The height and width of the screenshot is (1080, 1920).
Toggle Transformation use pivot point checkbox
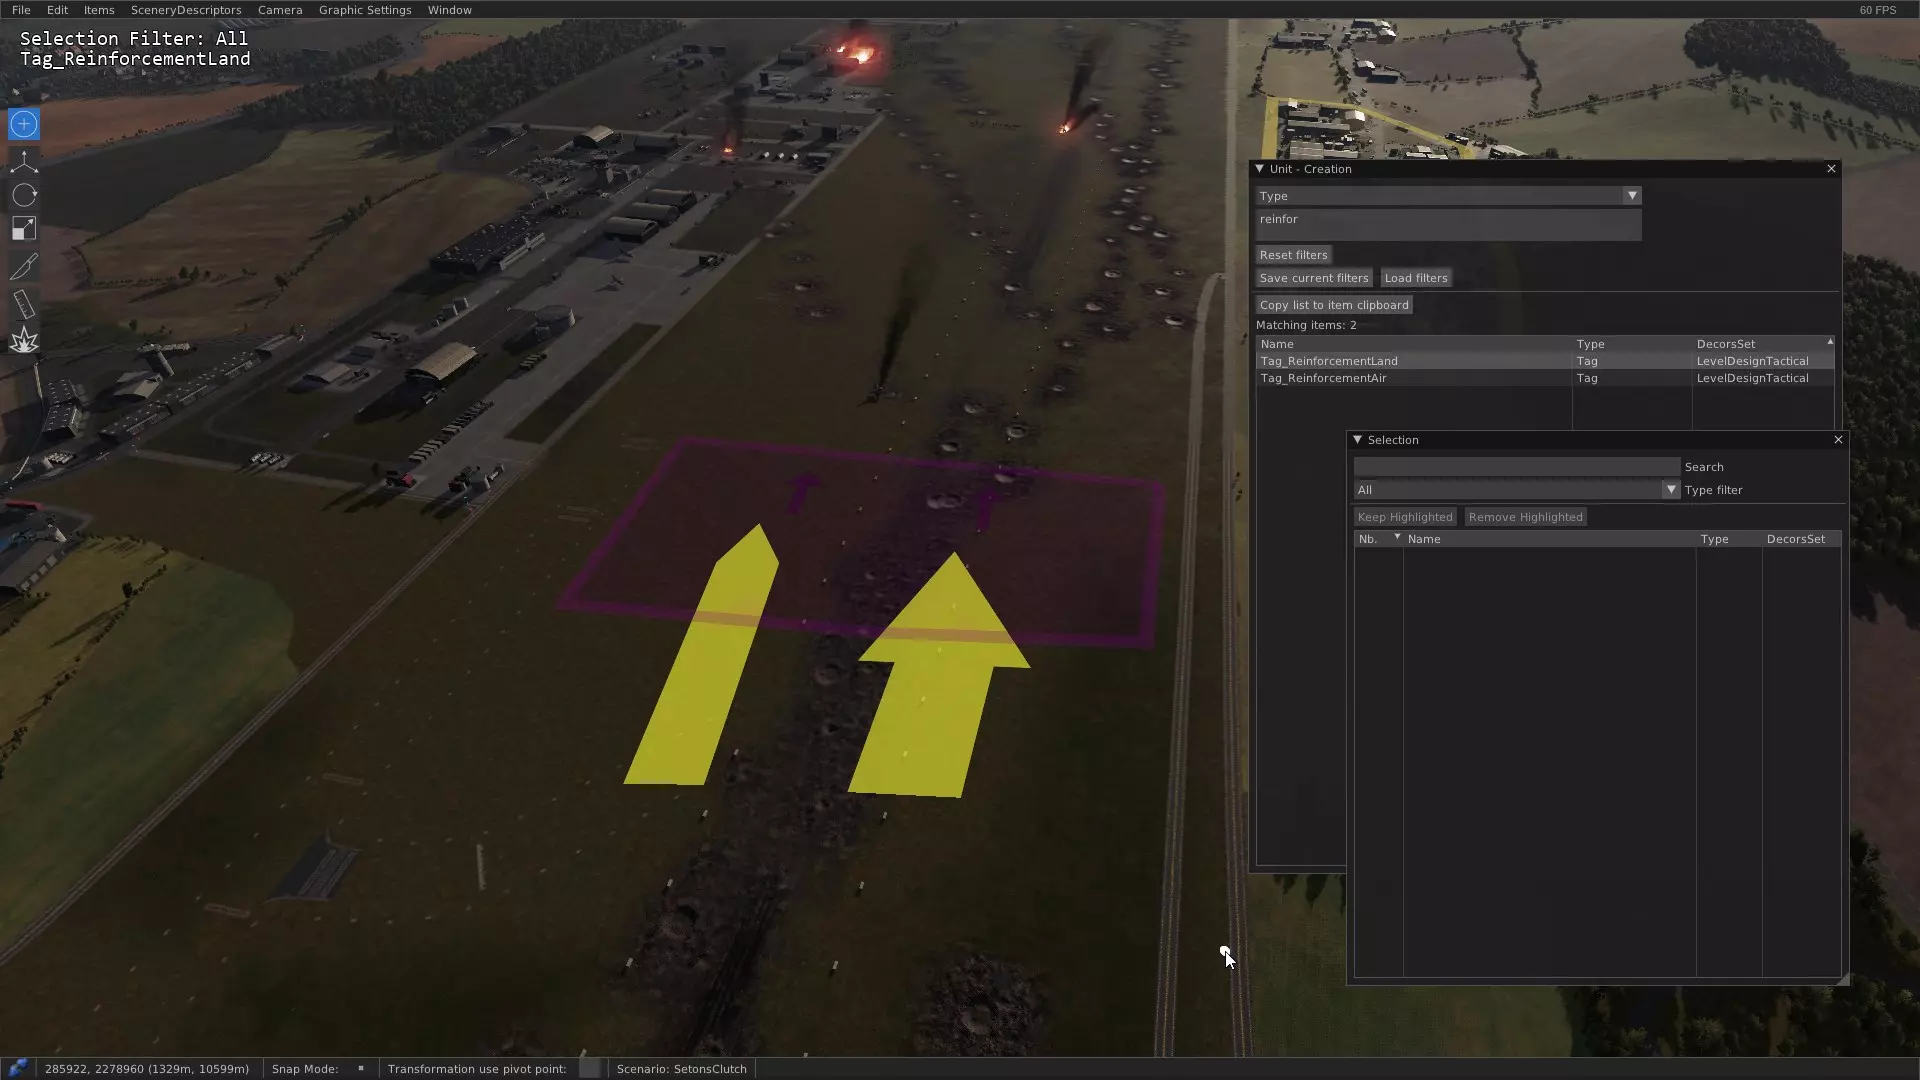coord(590,1068)
